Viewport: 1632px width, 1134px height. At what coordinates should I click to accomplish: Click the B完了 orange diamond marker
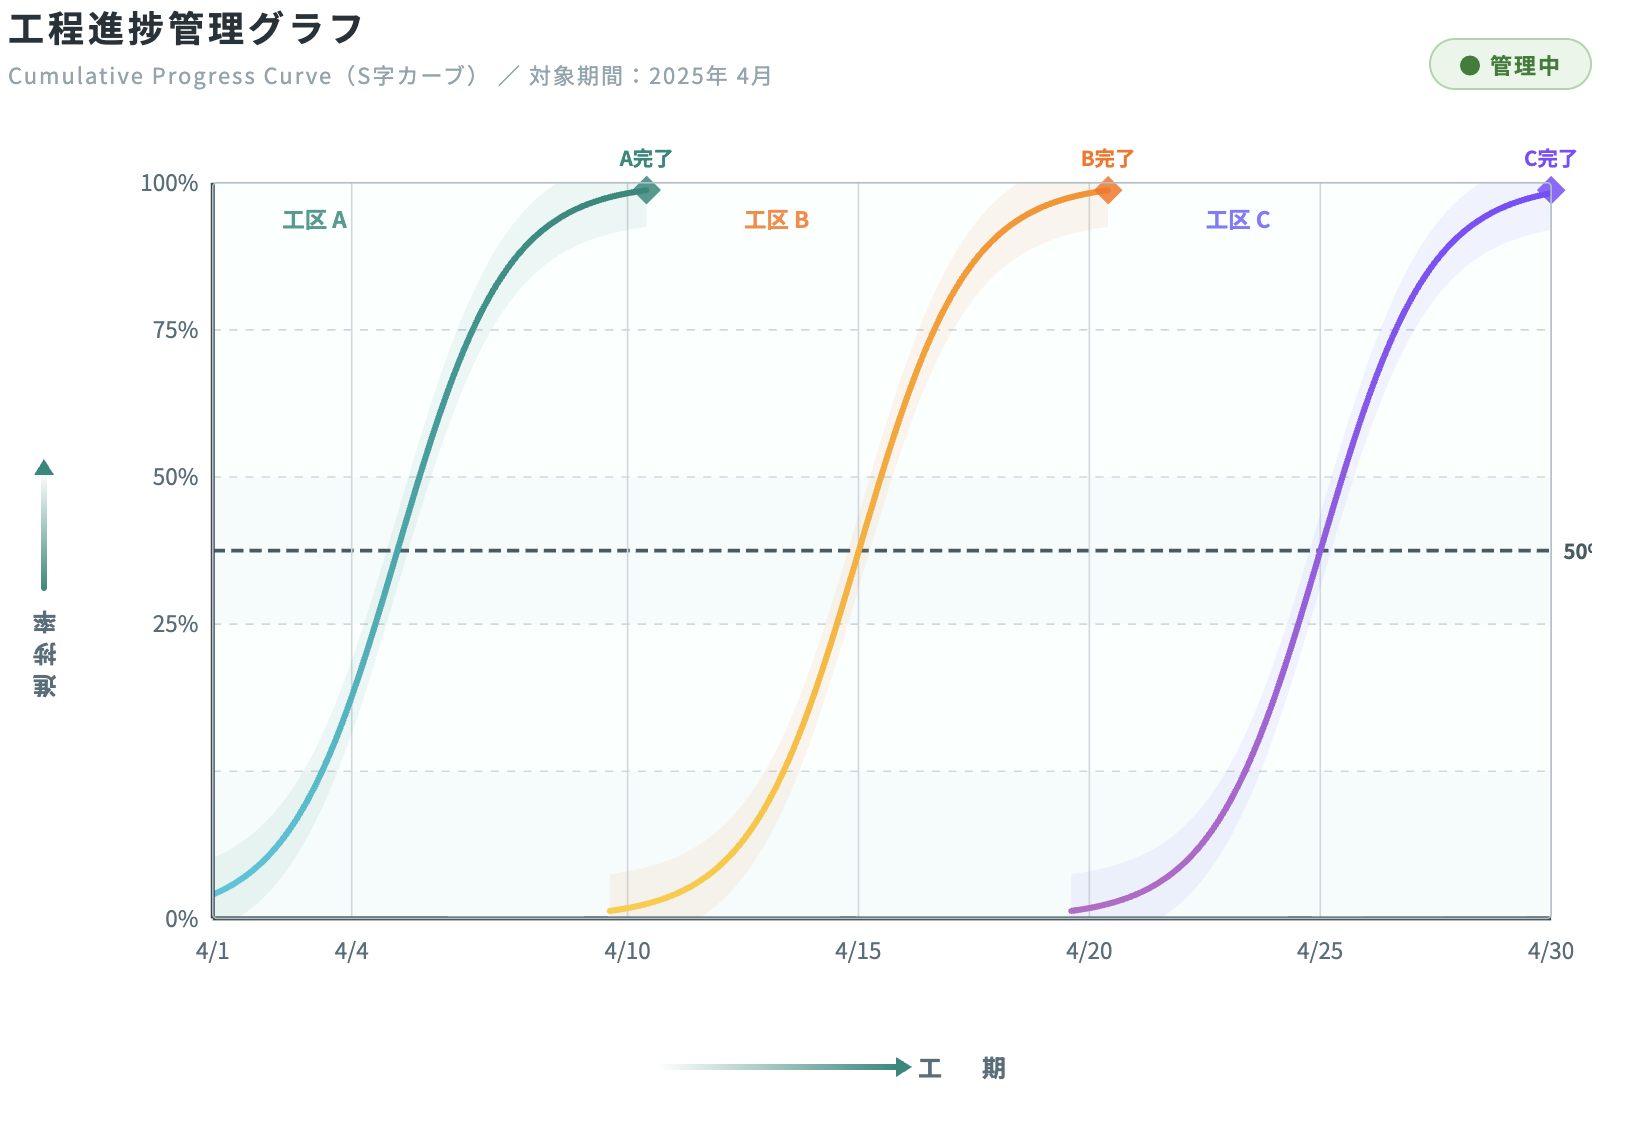(x=1107, y=190)
